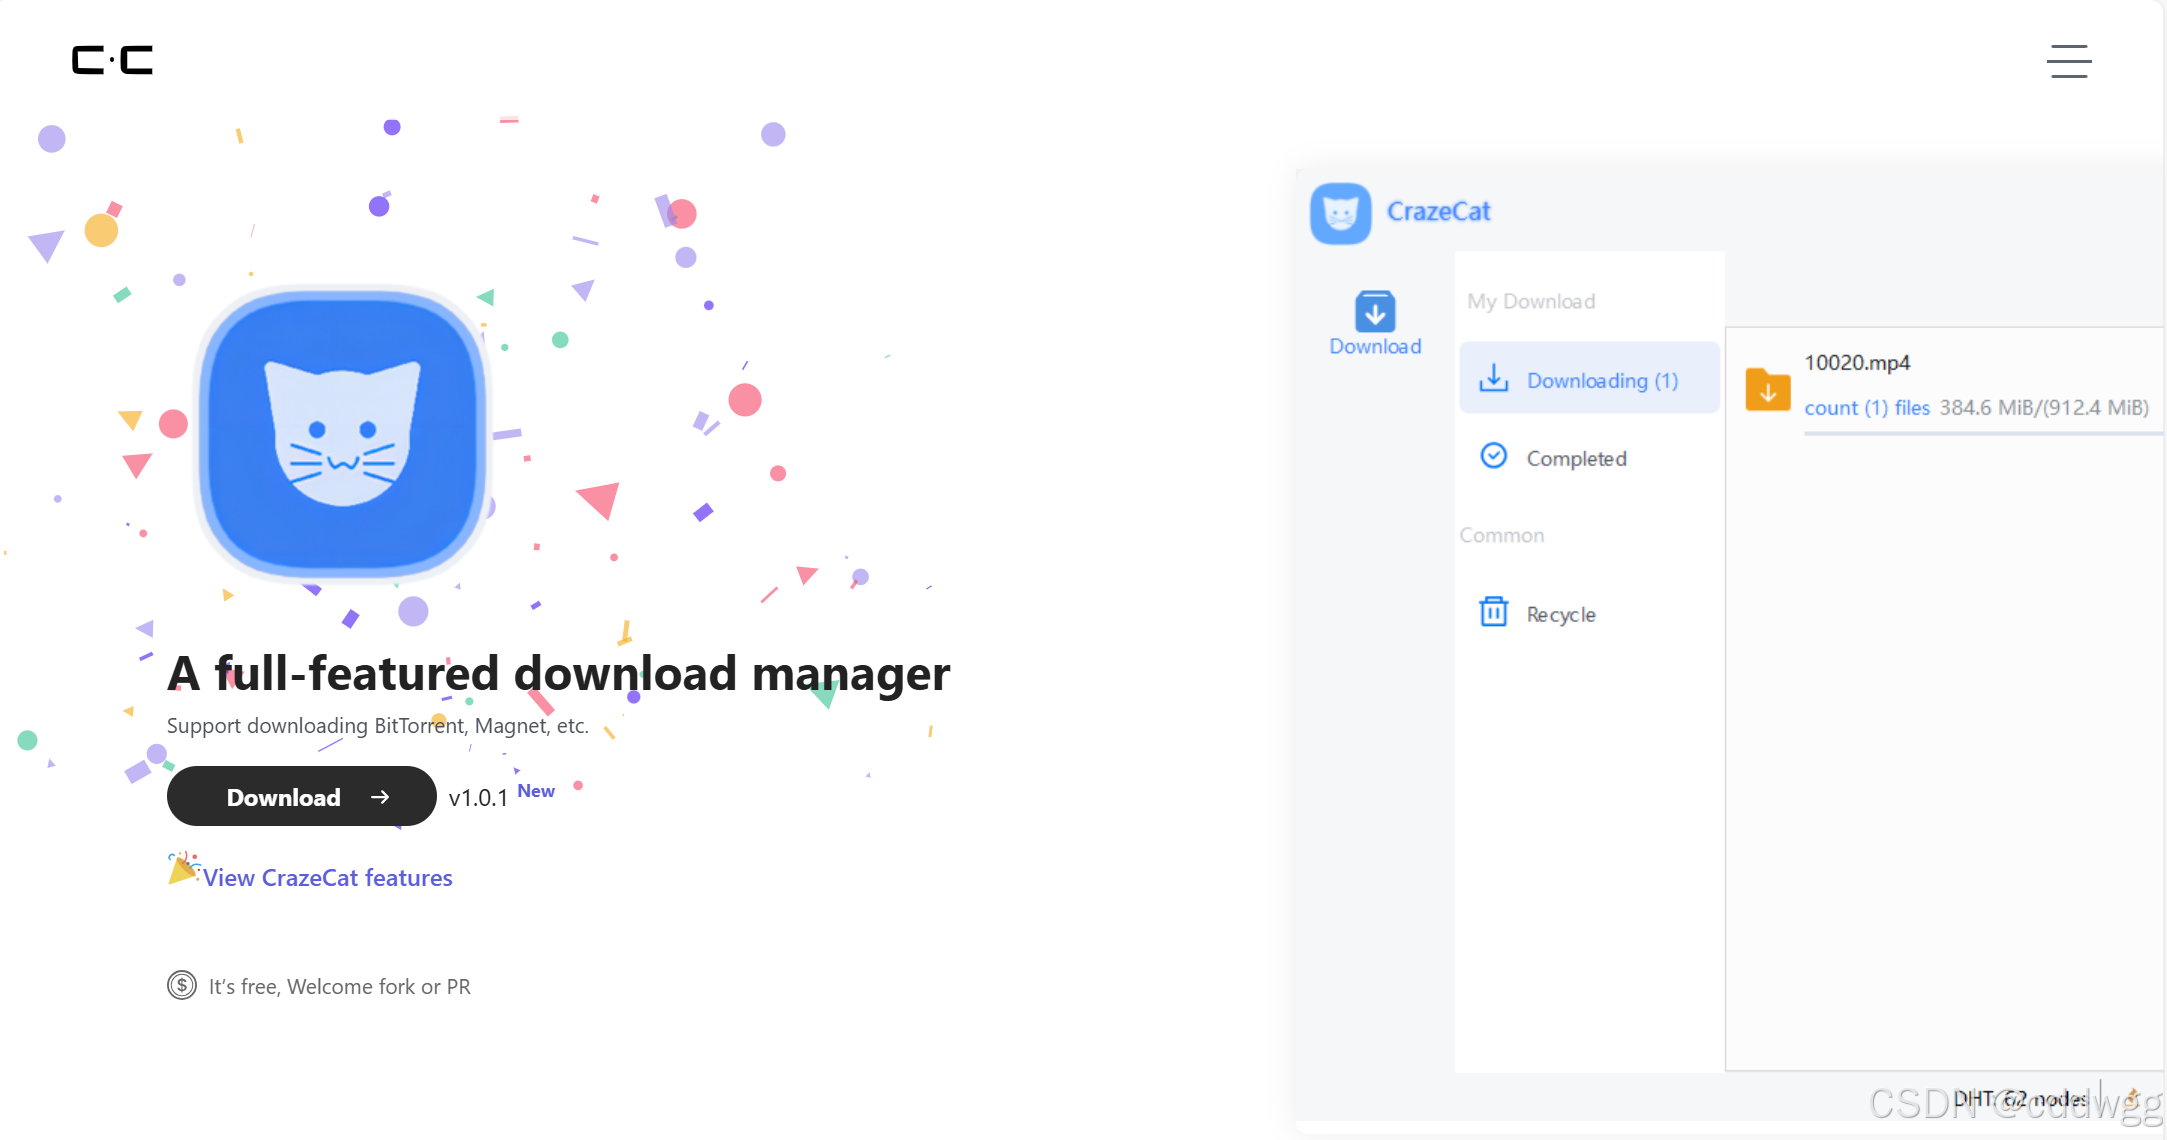Open the hamburger menu icon
Screen dimensions: 2167x1140
click(x=2068, y=61)
